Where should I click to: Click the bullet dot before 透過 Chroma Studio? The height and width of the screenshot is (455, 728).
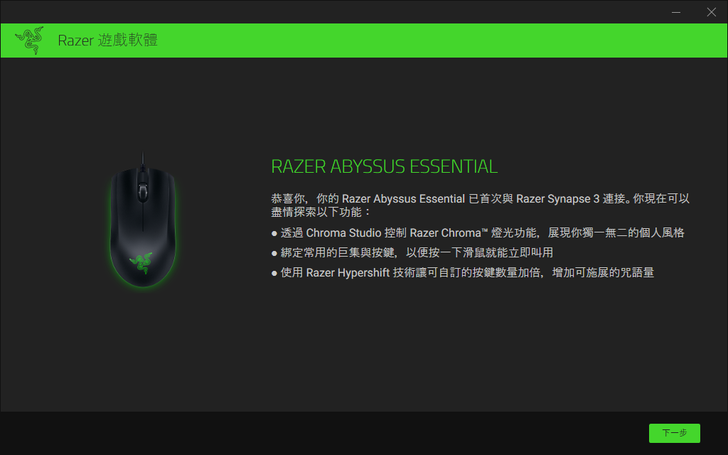(274, 234)
